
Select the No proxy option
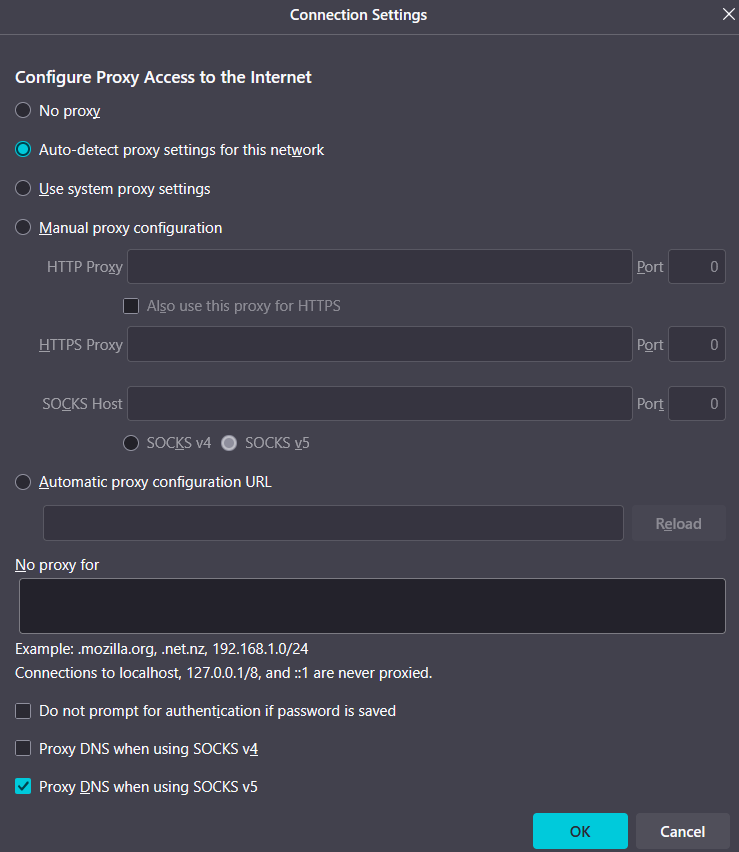point(23,111)
